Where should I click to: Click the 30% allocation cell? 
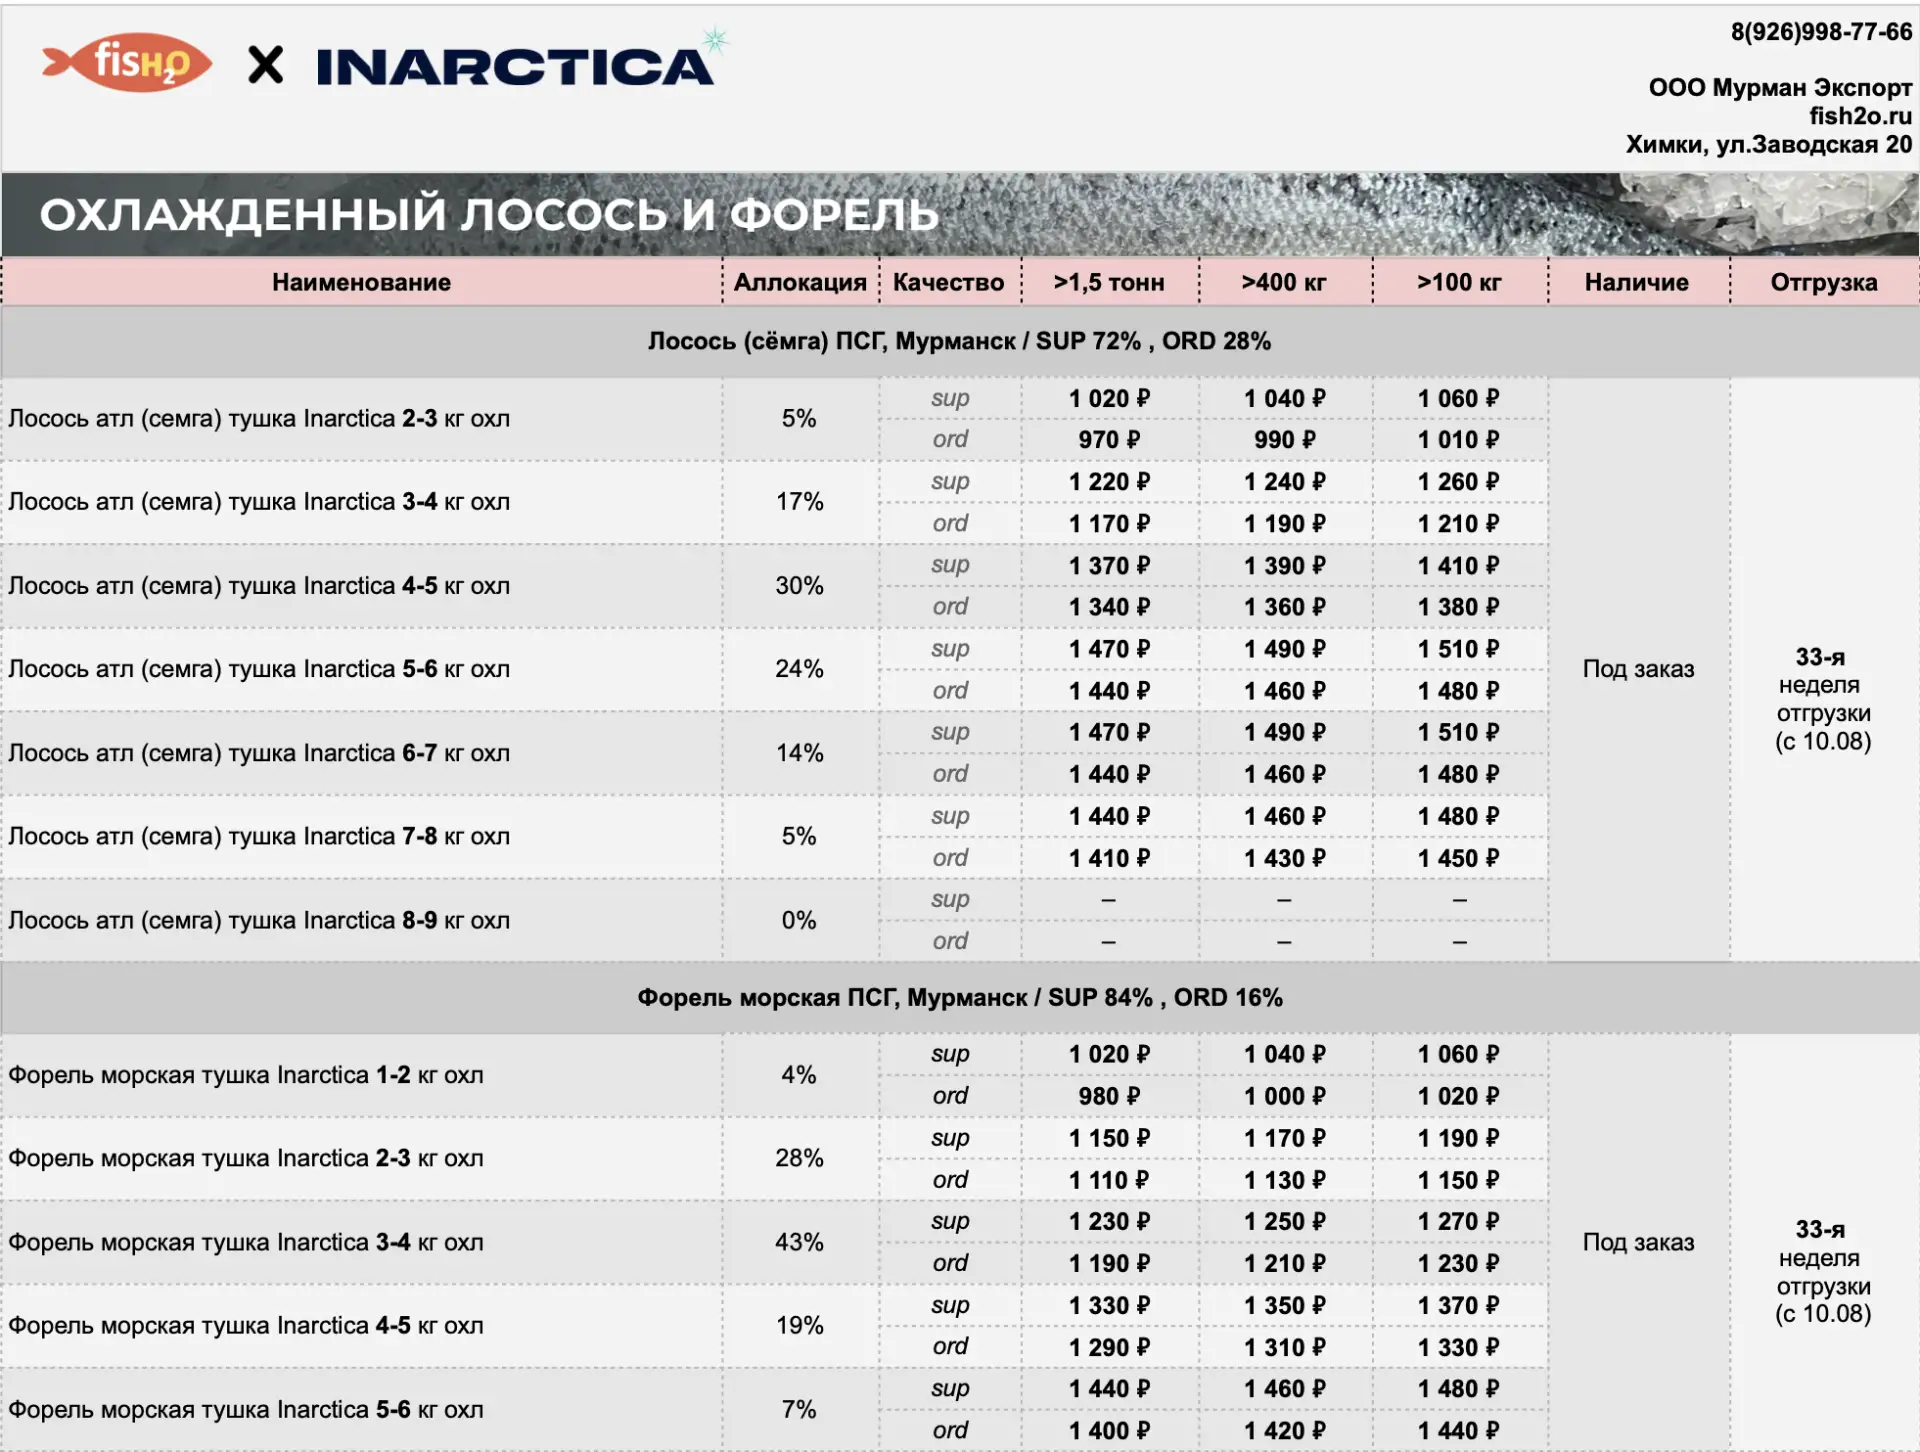(x=800, y=586)
